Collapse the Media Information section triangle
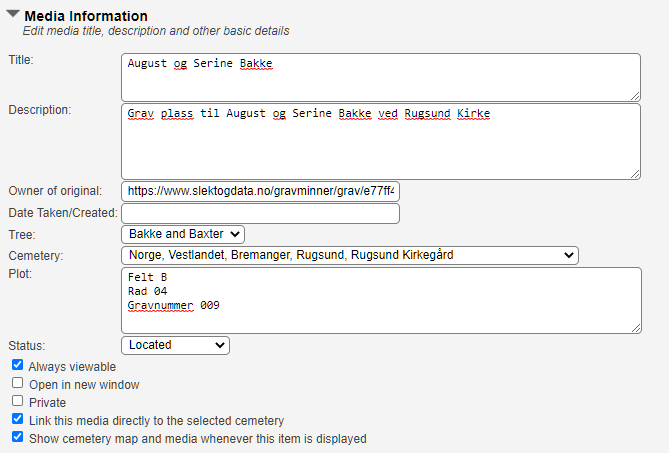 [x=11, y=15]
